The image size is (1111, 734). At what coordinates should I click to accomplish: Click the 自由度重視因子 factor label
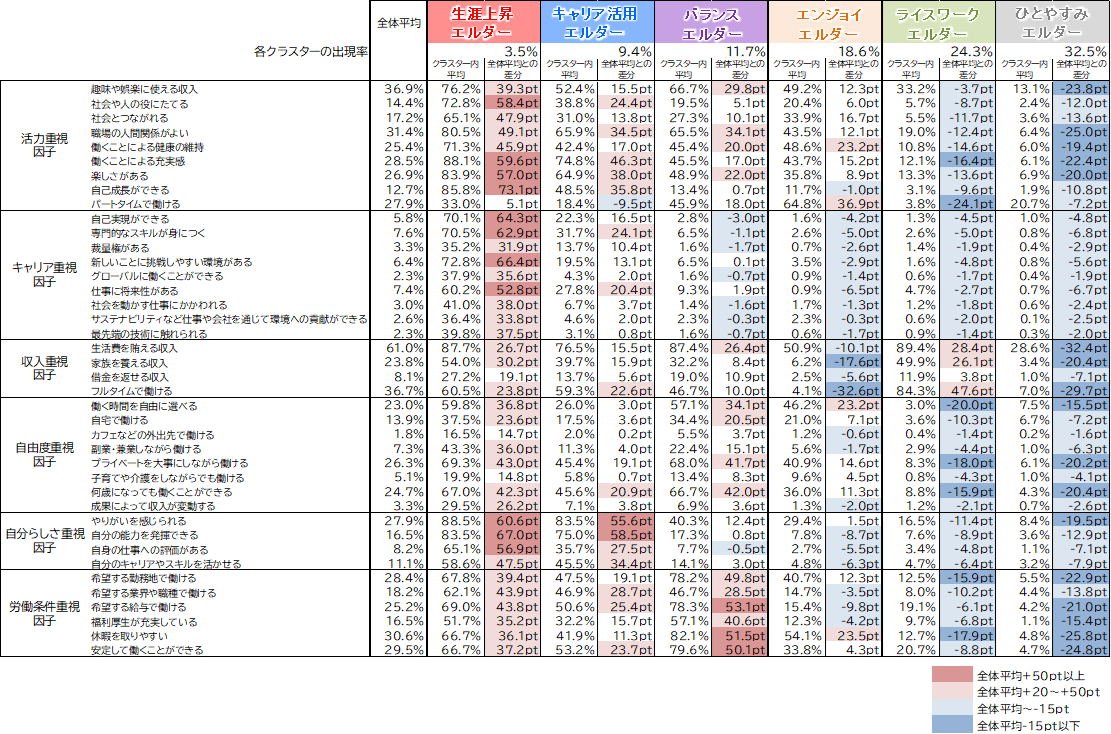(x=44, y=454)
